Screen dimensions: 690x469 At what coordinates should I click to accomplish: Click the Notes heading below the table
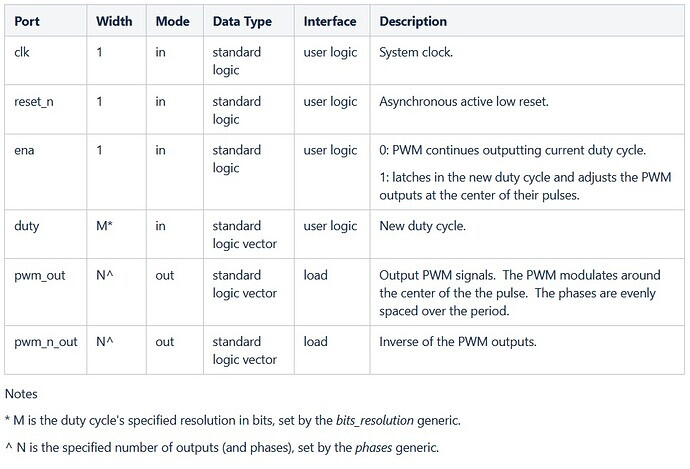(x=23, y=394)
